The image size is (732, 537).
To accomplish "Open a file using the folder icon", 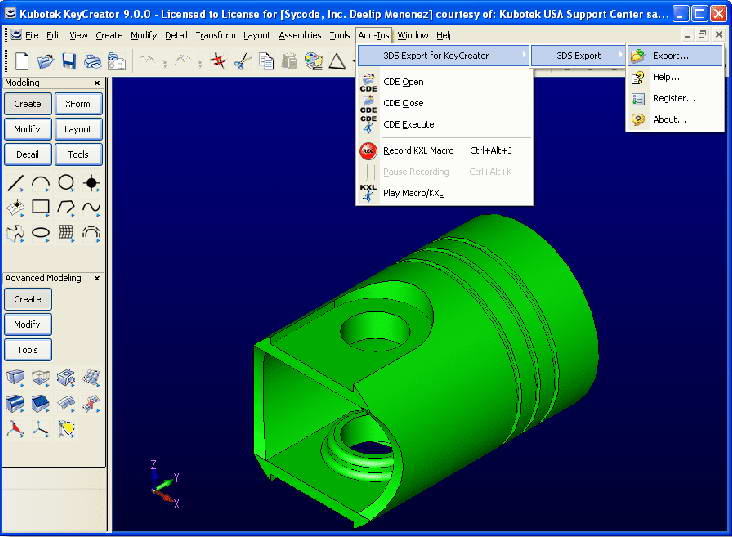I will pyautogui.click(x=45, y=61).
